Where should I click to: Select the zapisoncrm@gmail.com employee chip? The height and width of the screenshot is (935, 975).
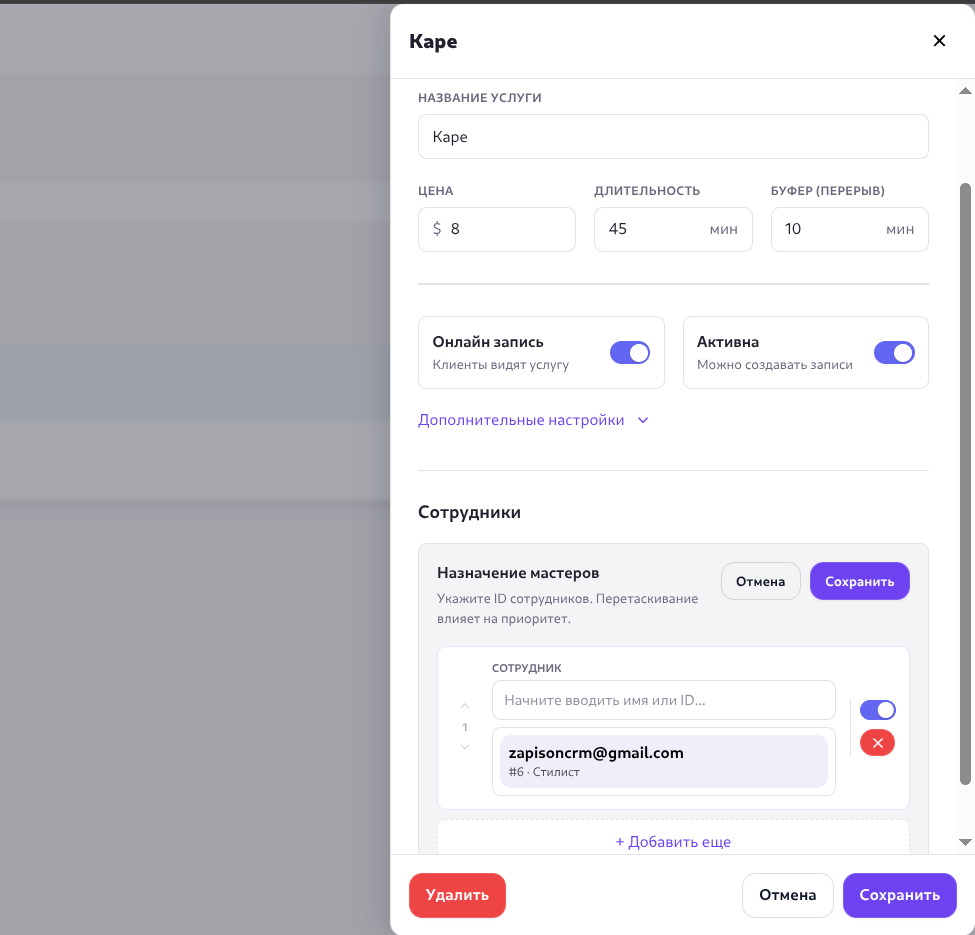pos(663,761)
